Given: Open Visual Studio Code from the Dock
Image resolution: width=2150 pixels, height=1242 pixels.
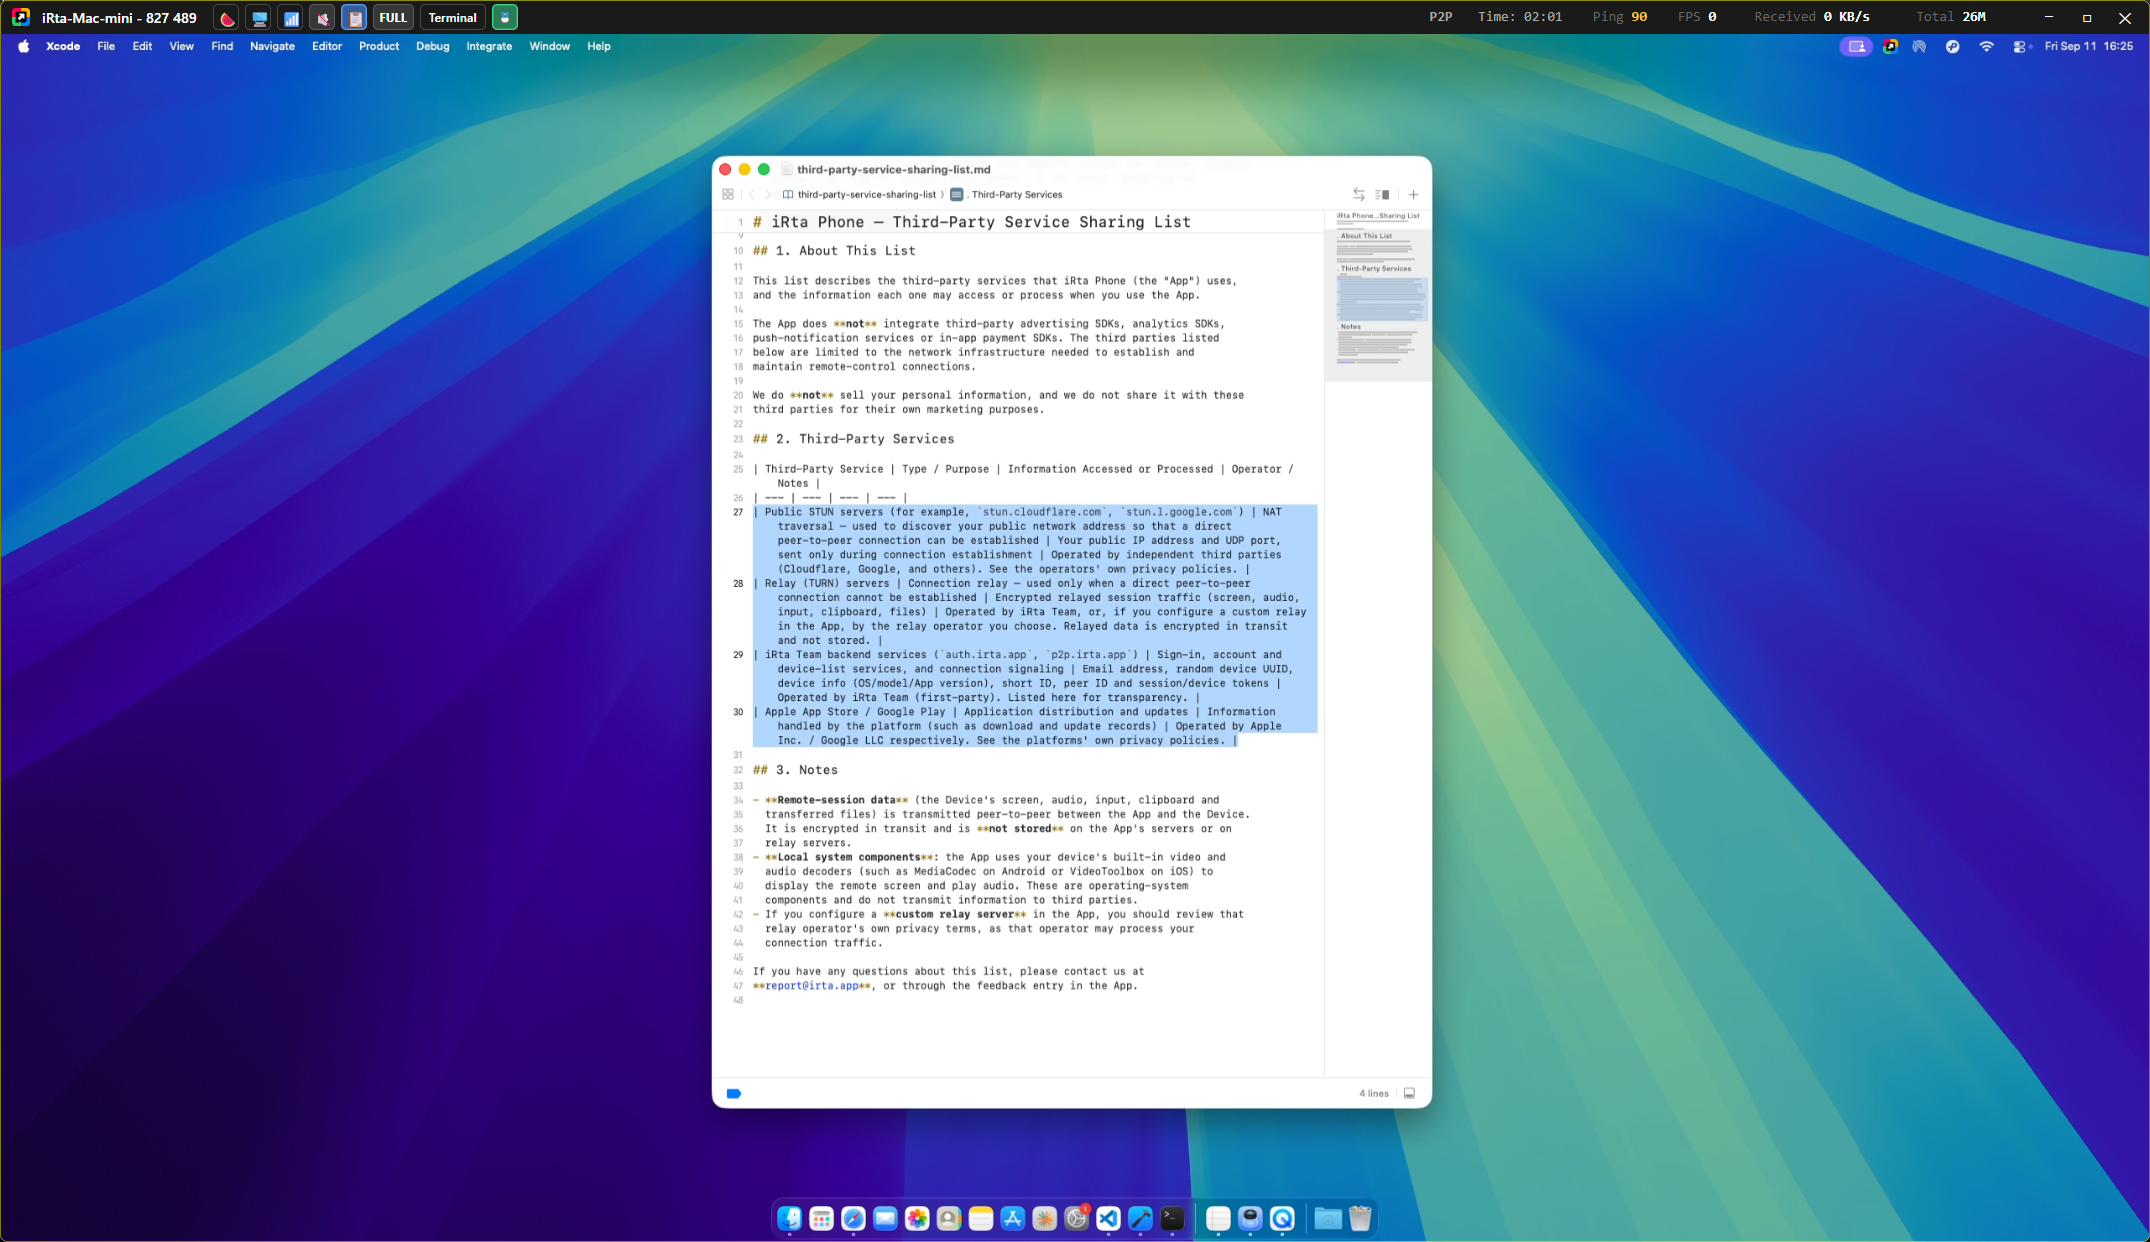Looking at the screenshot, I should pyautogui.click(x=1108, y=1218).
